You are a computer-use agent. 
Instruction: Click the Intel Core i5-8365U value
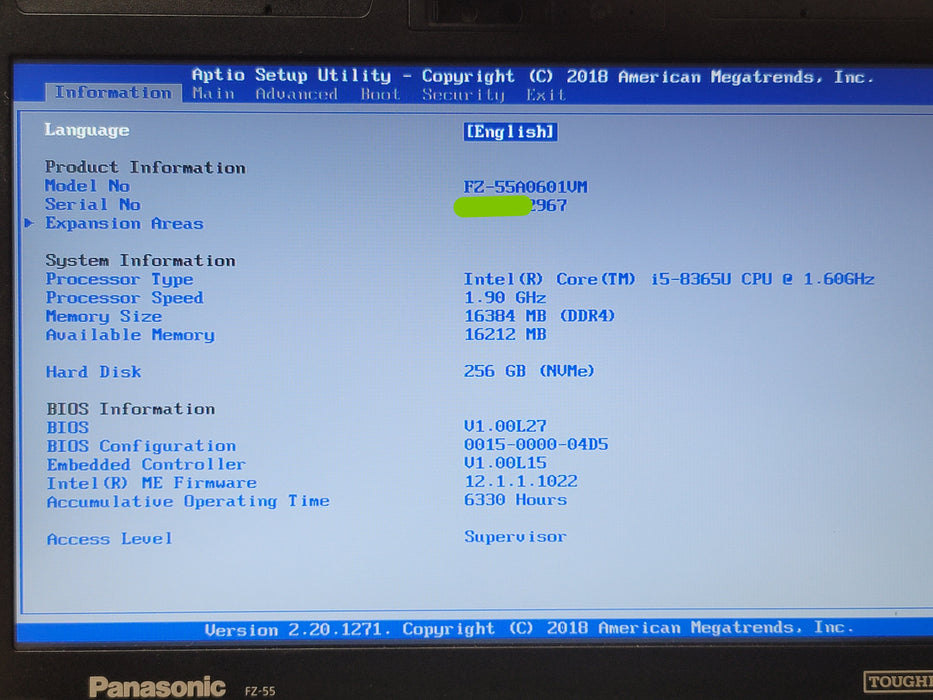pos(669,279)
